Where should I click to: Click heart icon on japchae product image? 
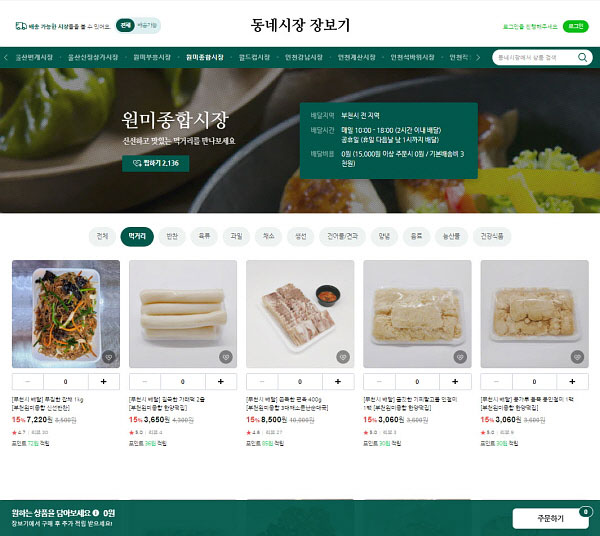pyautogui.click(x=109, y=357)
